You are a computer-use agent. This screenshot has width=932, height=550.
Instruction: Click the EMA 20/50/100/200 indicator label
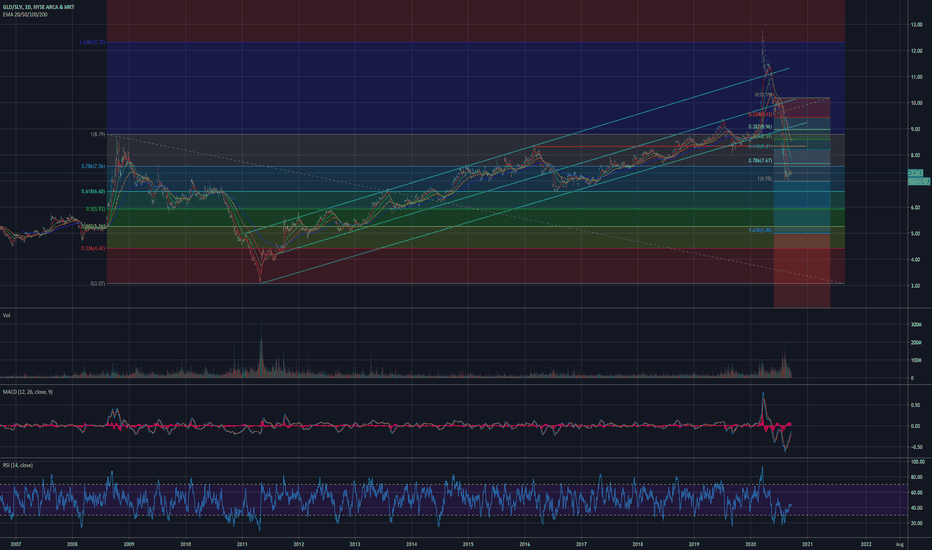pyautogui.click(x=25, y=14)
